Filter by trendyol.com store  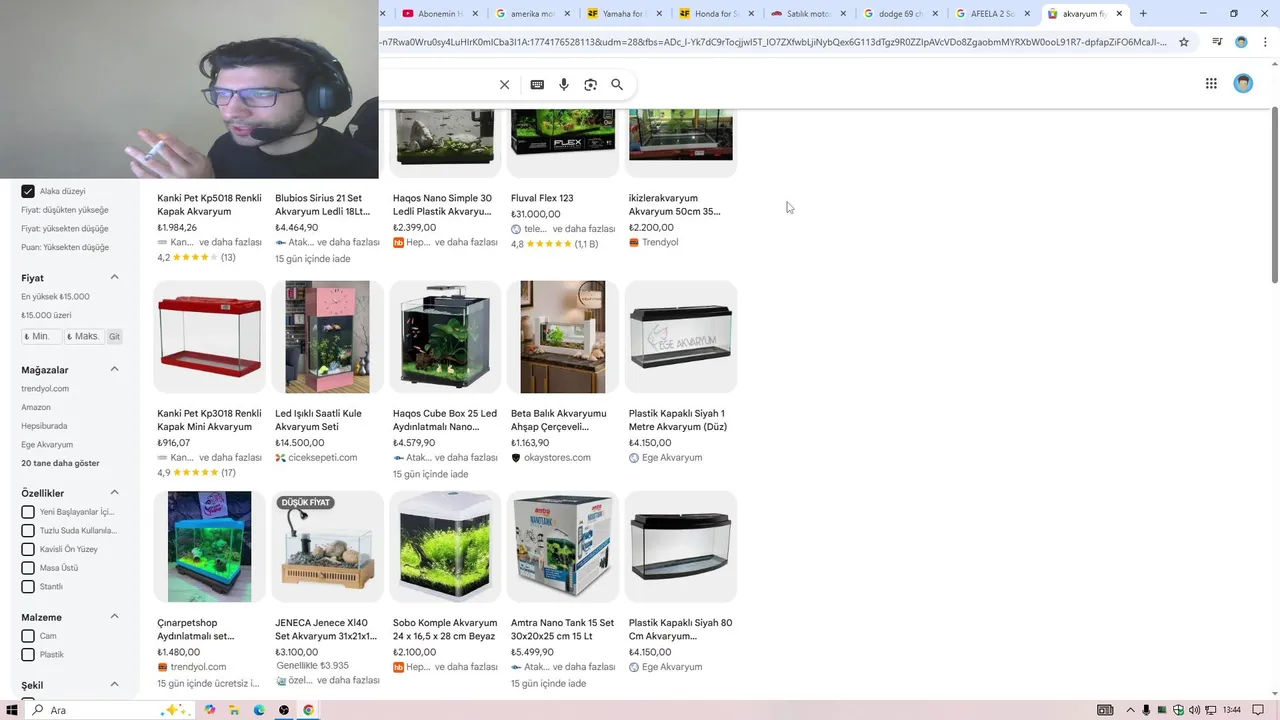click(x=45, y=388)
